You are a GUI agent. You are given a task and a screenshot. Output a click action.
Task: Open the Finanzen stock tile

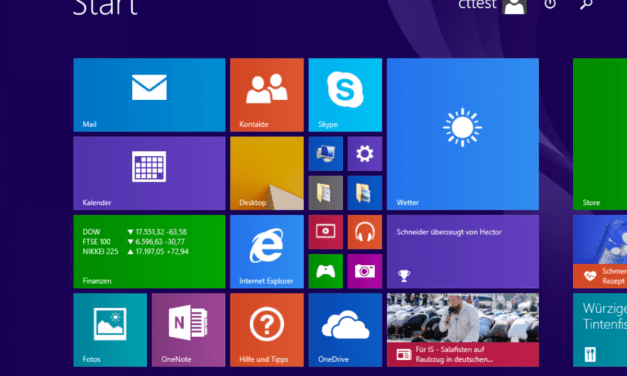149,252
